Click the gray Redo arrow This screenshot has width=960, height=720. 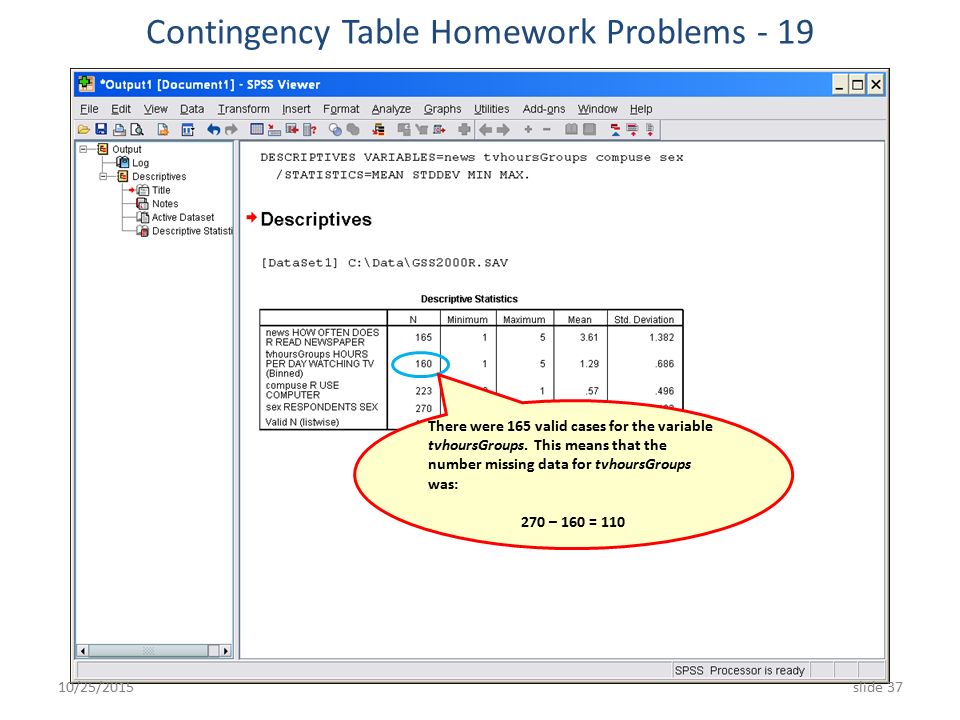tap(231, 129)
